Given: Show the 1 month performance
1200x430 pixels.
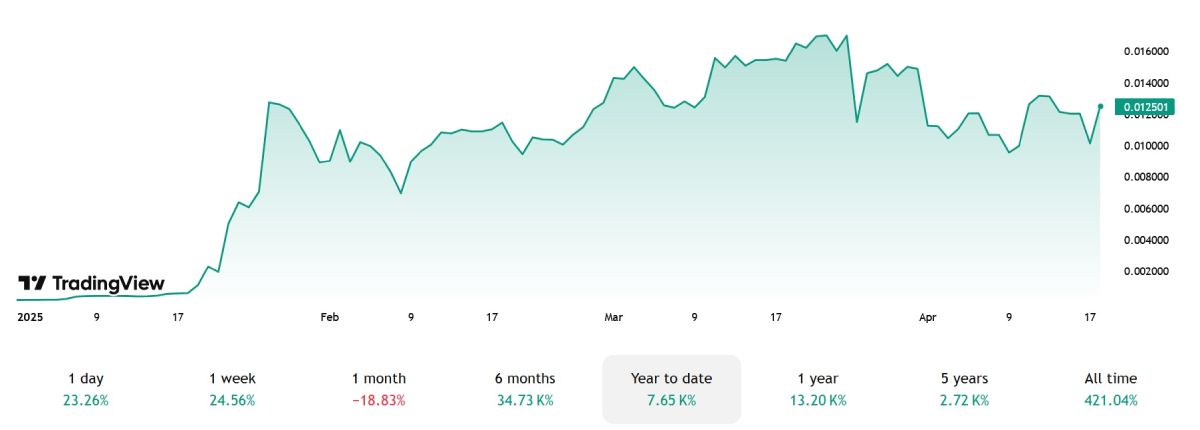Looking at the screenshot, I should click(x=379, y=388).
